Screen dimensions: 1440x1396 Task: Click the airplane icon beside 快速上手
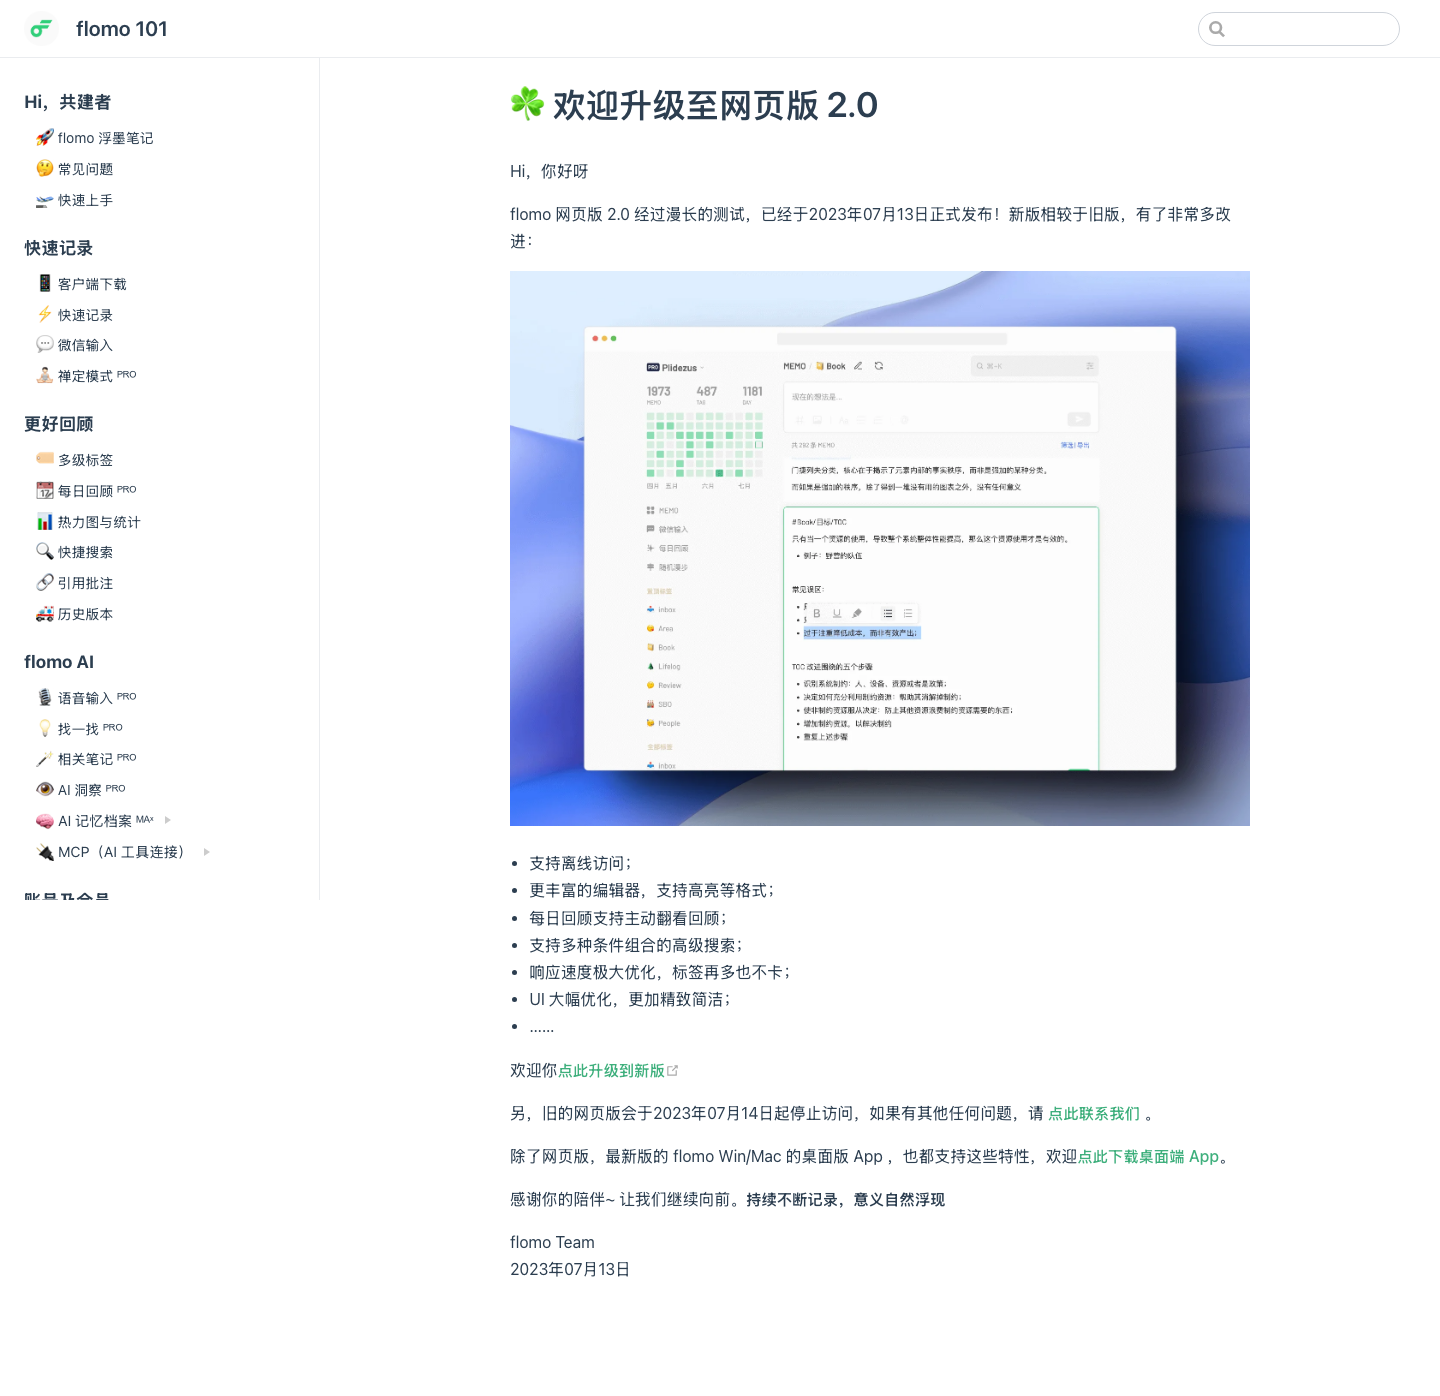[45, 200]
